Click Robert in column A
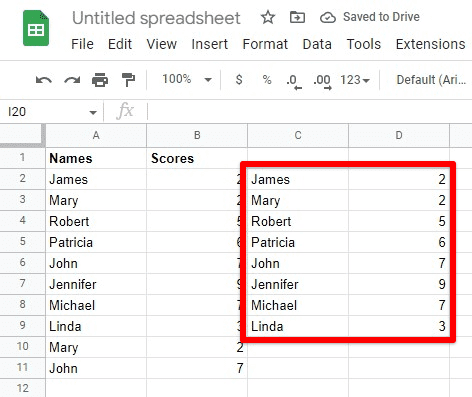 click(x=96, y=221)
